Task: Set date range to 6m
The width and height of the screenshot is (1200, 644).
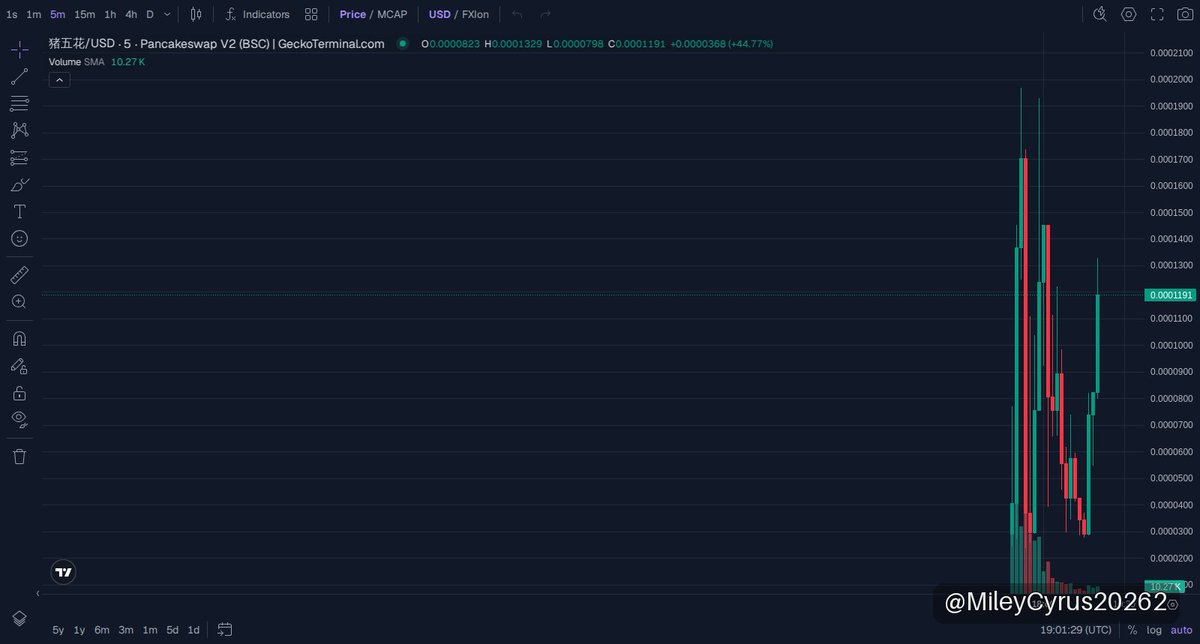Action: pyautogui.click(x=102, y=630)
